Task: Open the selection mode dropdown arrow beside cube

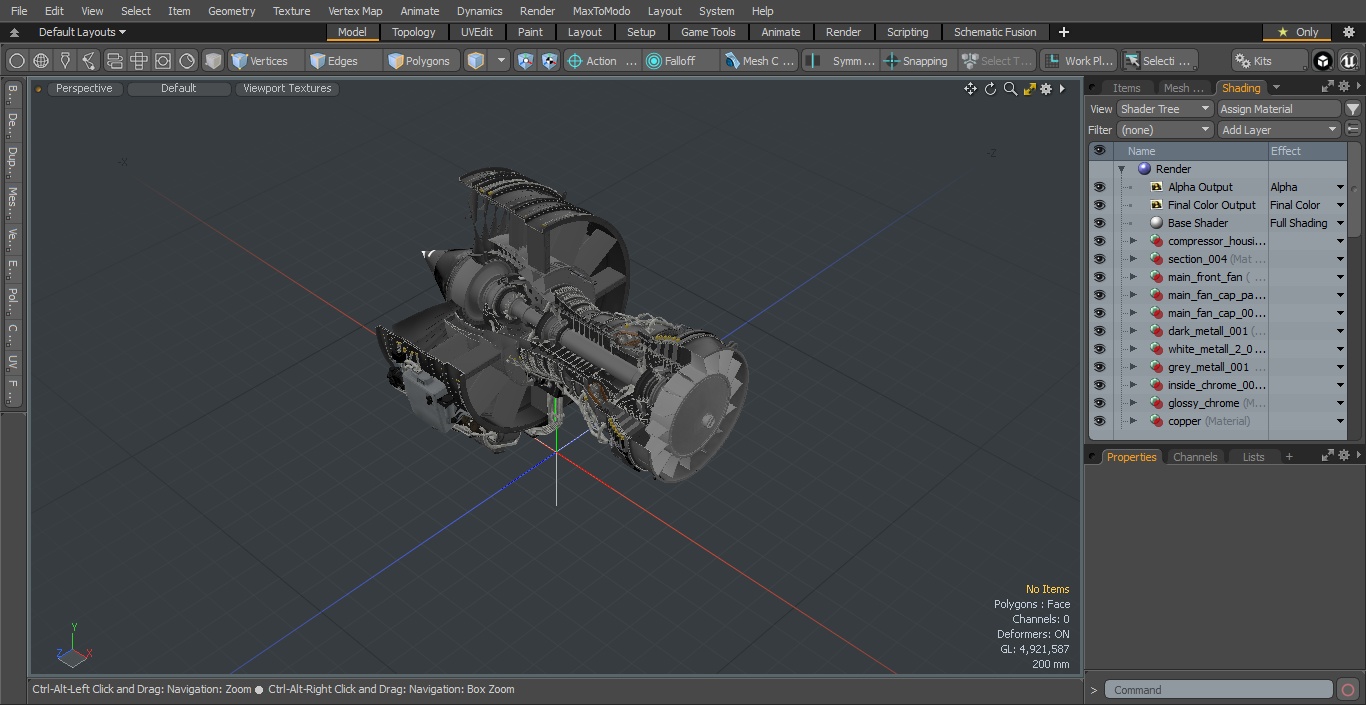Action: pyautogui.click(x=502, y=61)
